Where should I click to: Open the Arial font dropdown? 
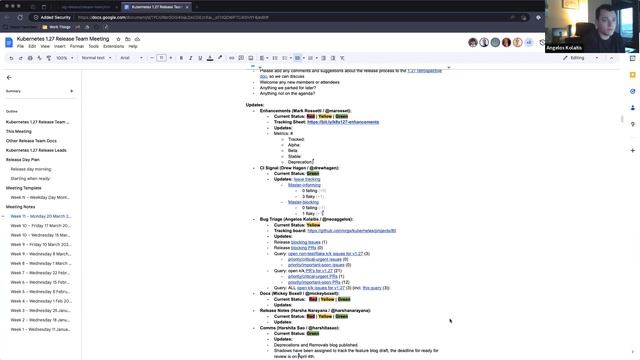pos(131,58)
